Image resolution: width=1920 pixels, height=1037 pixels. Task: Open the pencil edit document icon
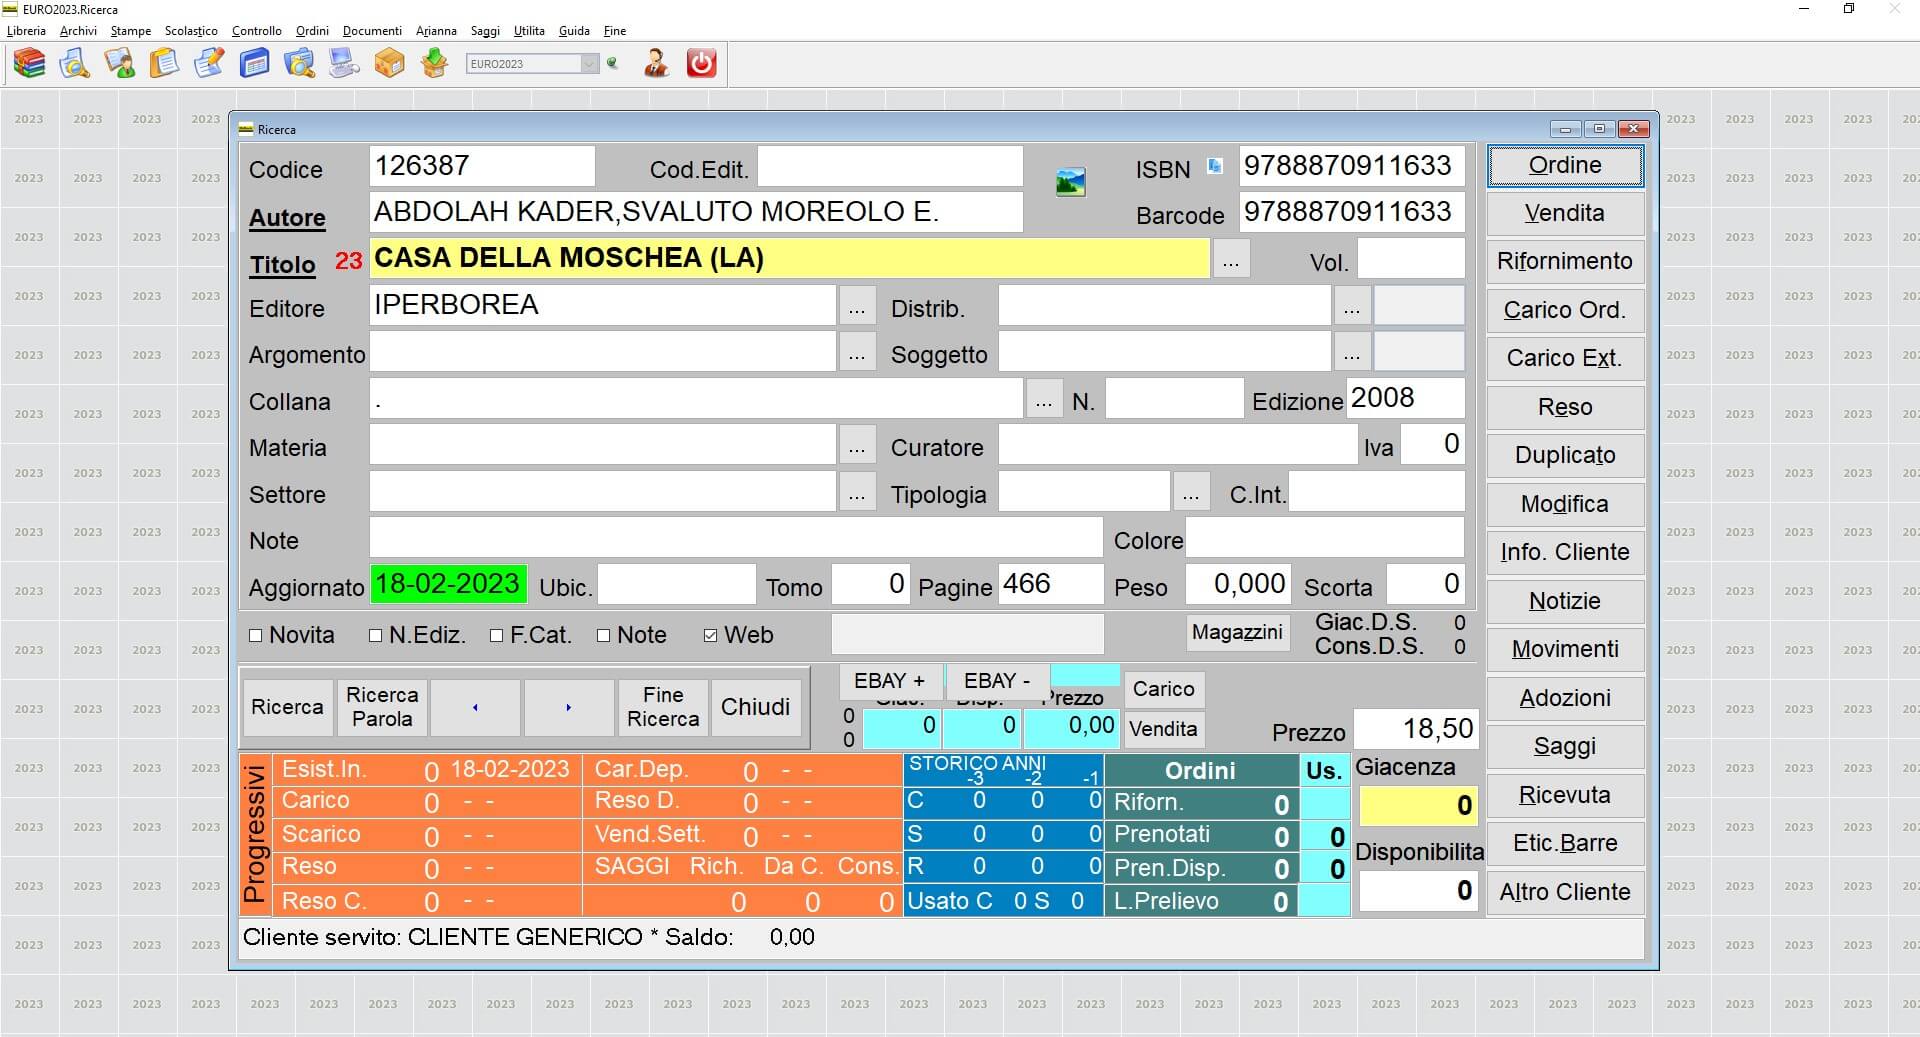(x=209, y=63)
